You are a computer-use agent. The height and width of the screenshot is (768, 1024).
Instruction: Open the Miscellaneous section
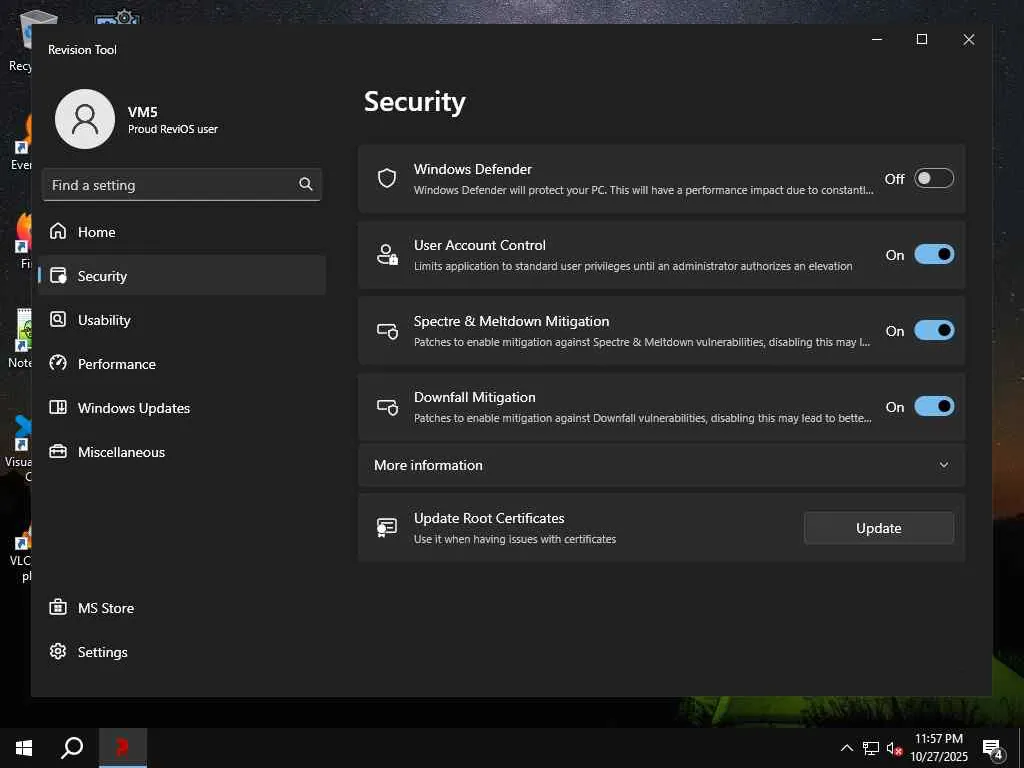[x=182, y=452]
